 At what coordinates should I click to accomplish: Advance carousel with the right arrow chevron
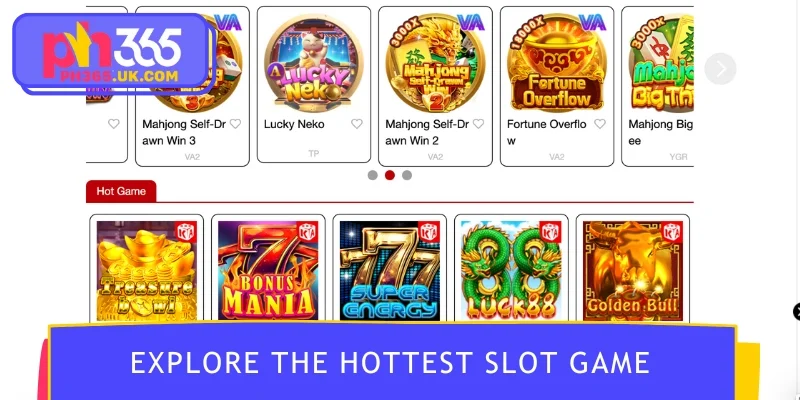(x=720, y=69)
